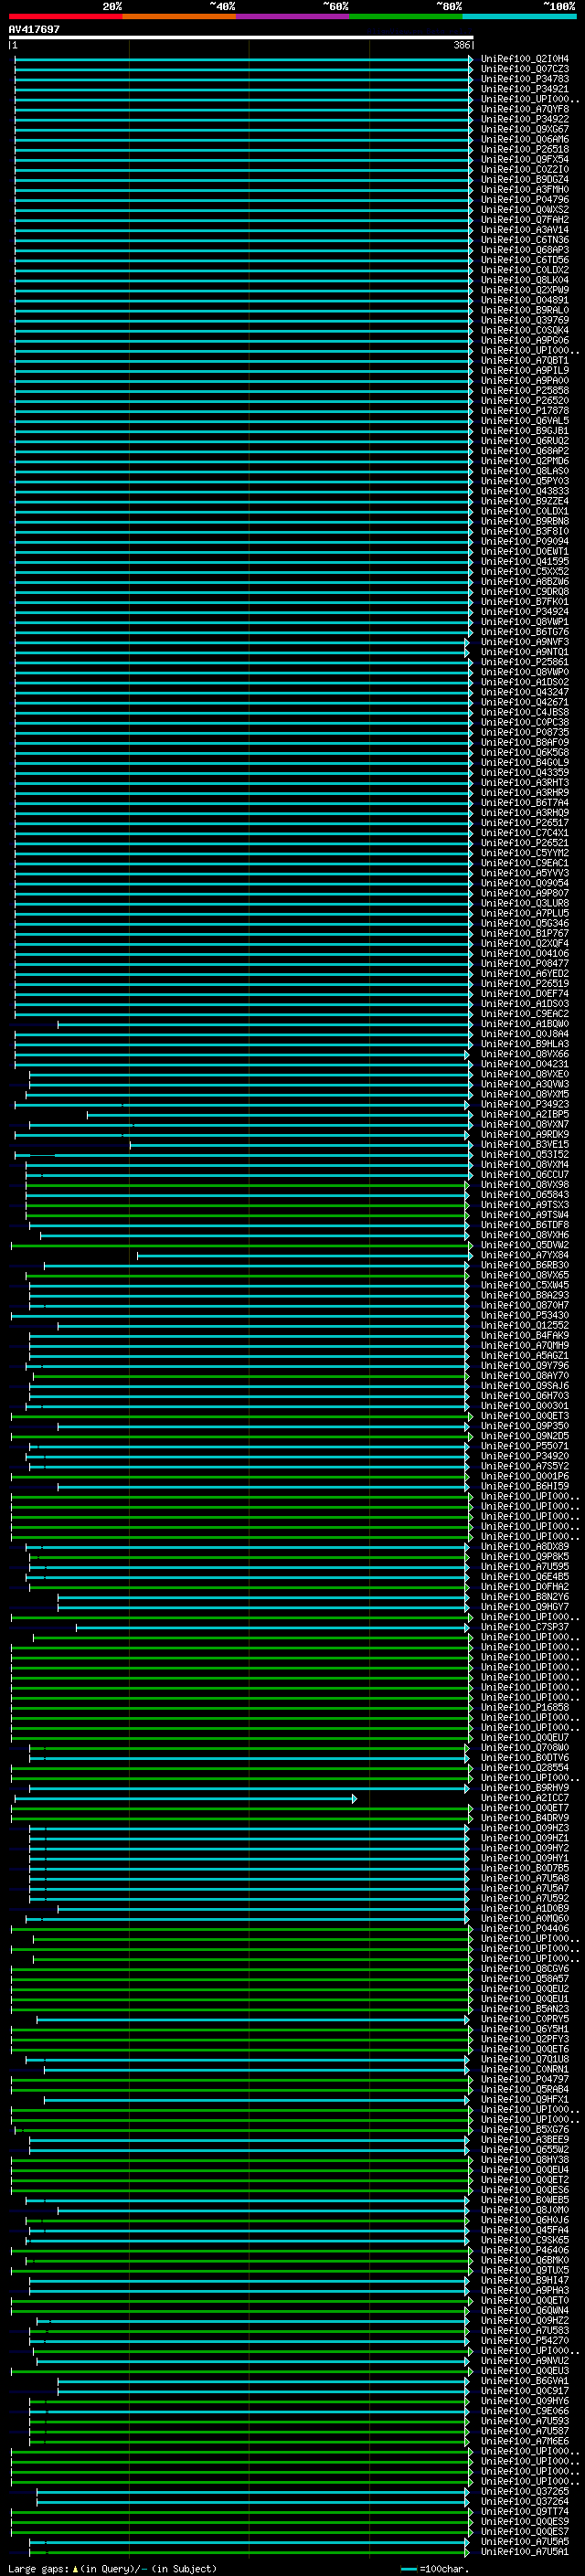Follow the UniRef100_P34783 link

(525, 79)
